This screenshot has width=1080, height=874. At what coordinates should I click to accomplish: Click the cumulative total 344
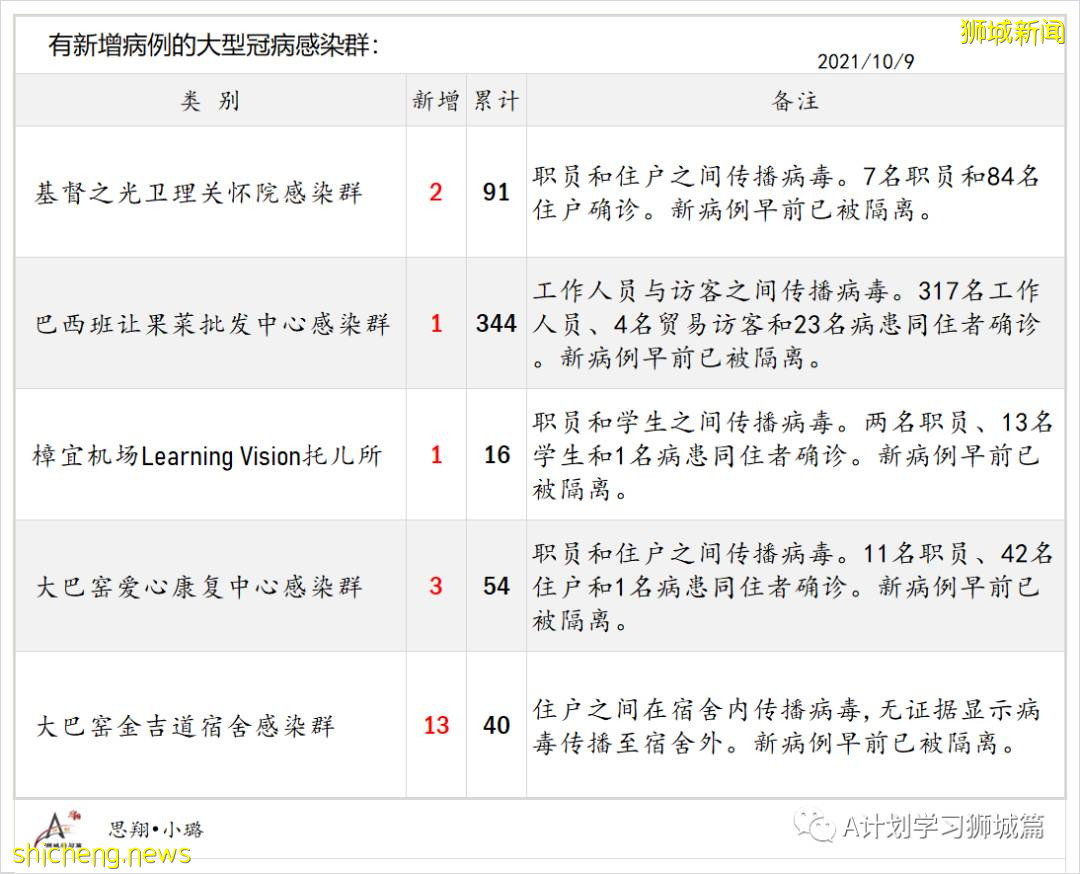coord(496,324)
